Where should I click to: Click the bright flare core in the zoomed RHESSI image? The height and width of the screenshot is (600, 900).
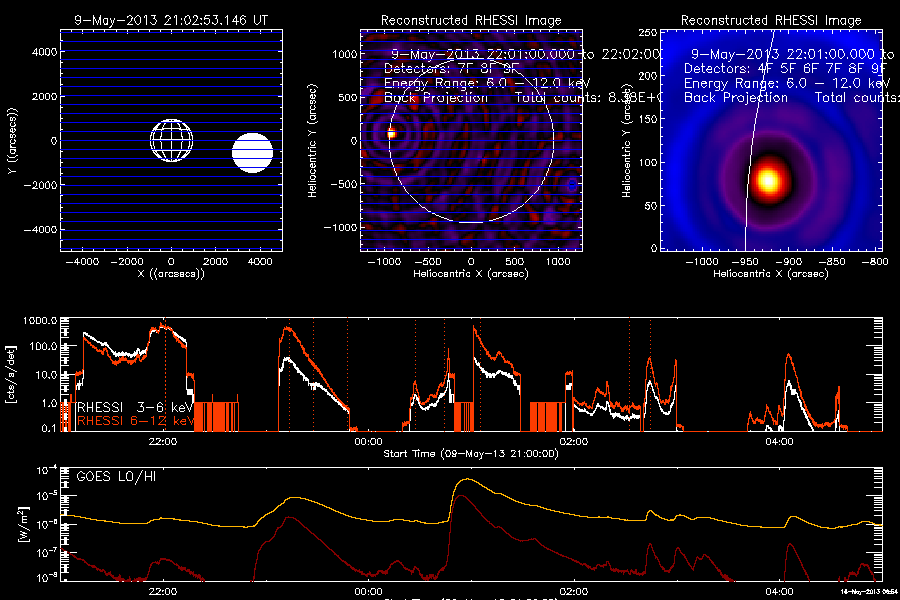coord(768,180)
